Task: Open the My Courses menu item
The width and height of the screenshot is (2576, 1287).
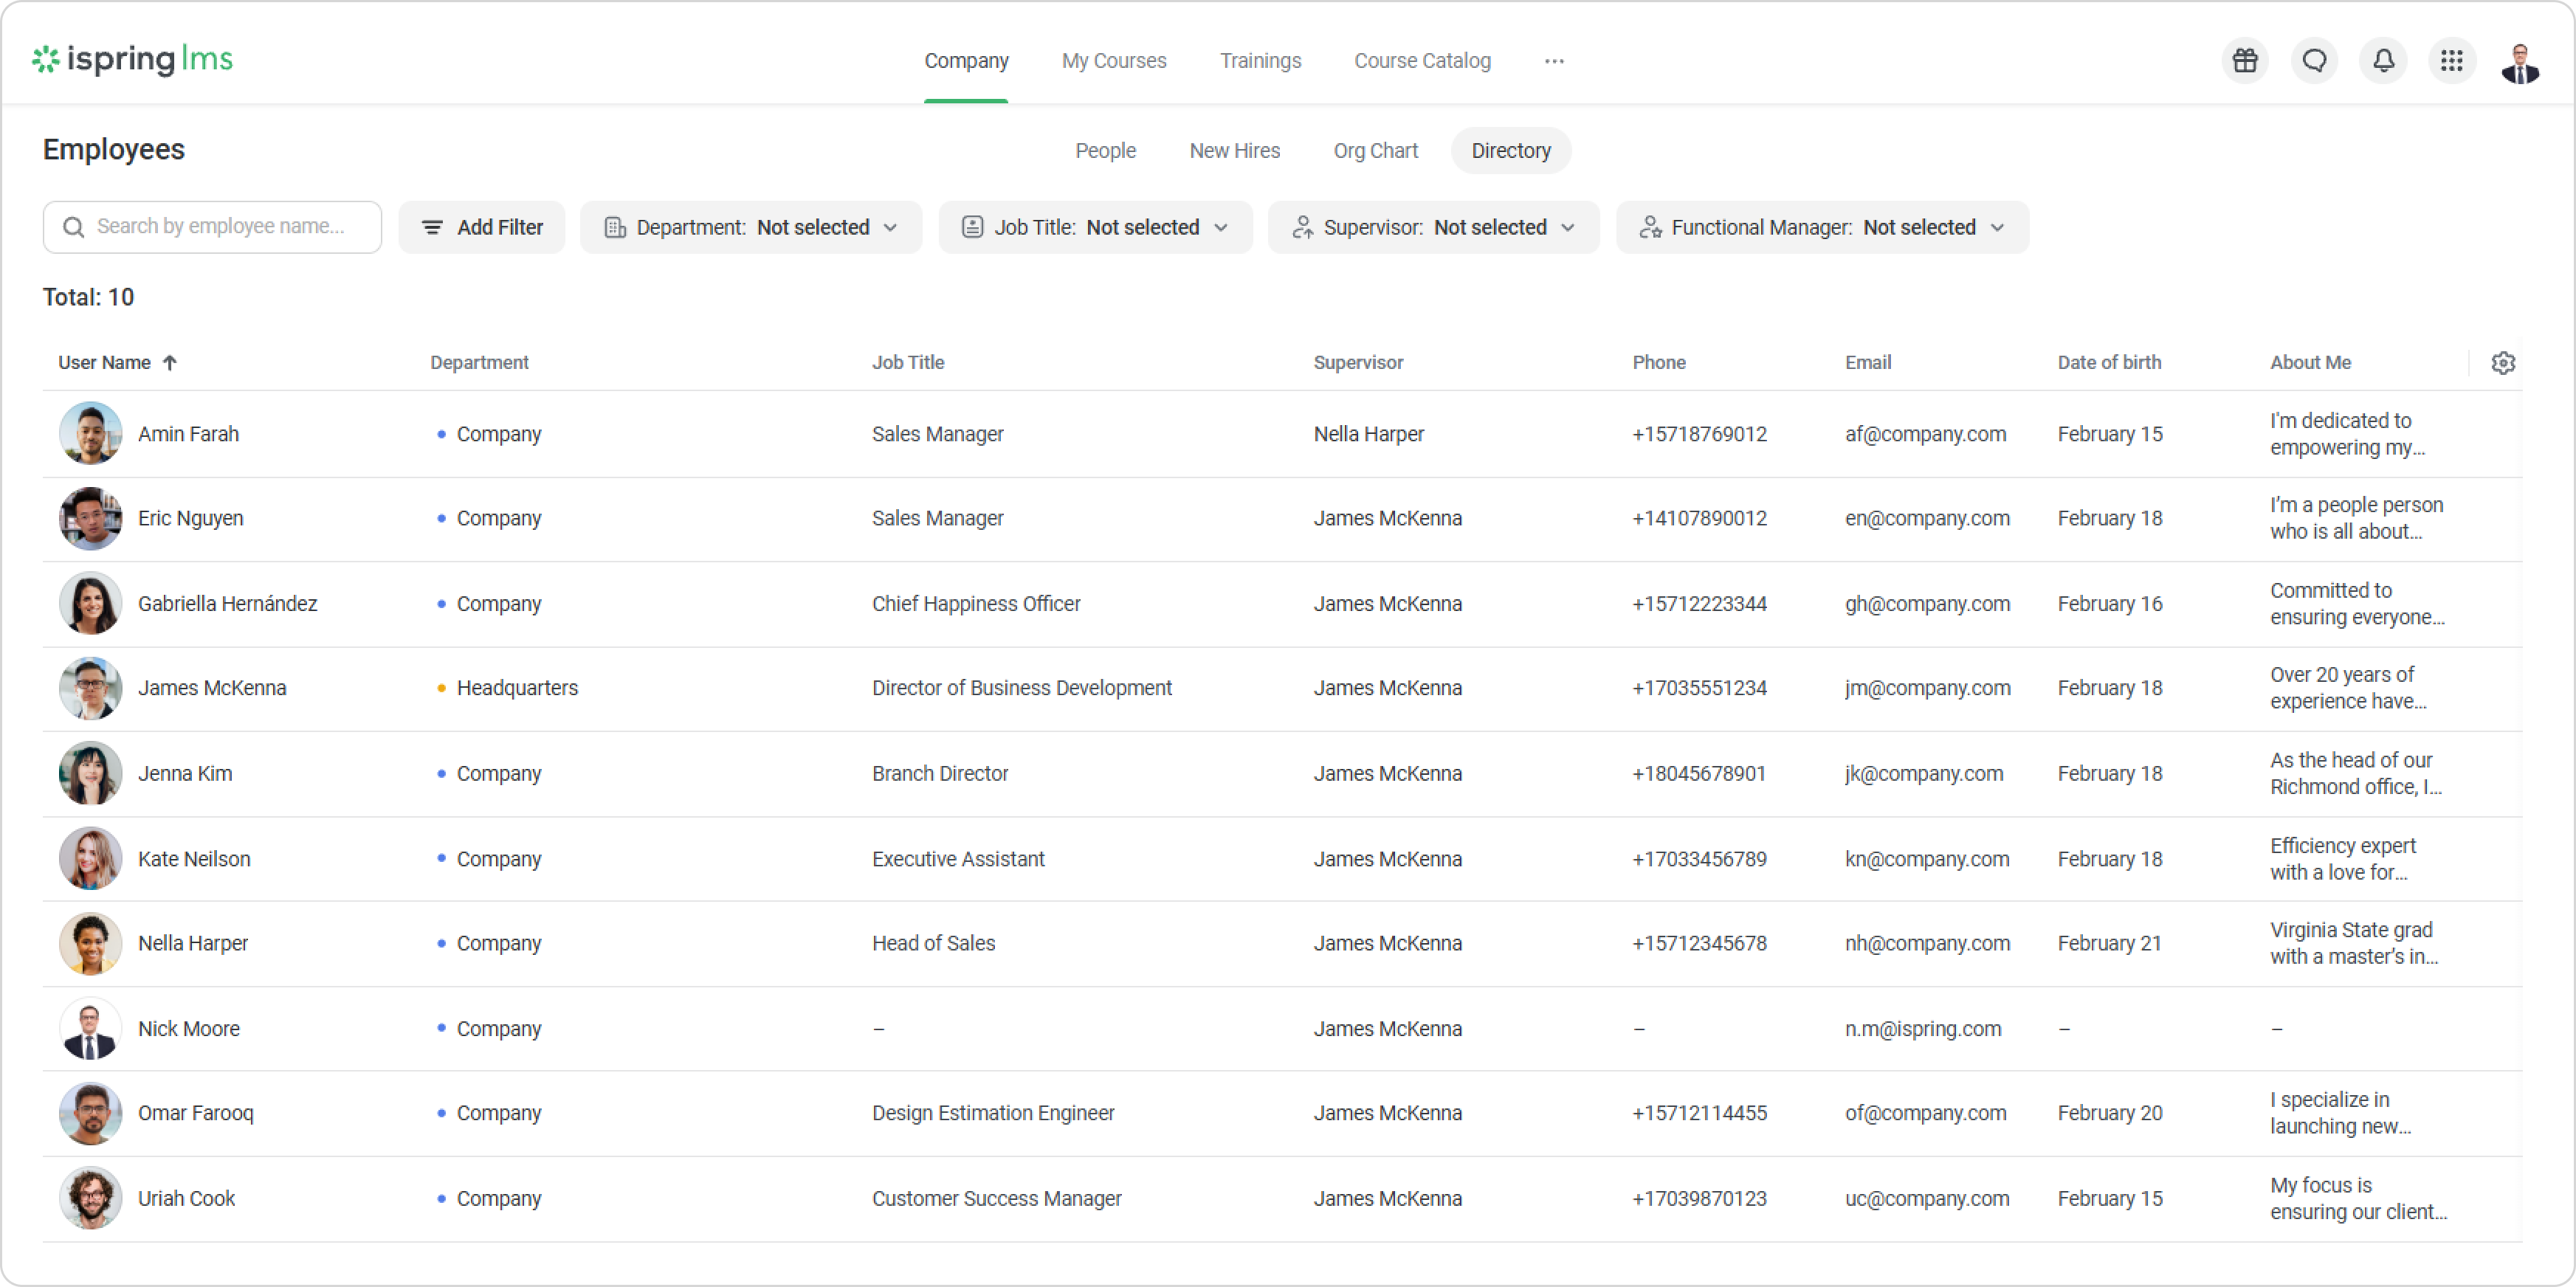Action: [x=1113, y=61]
